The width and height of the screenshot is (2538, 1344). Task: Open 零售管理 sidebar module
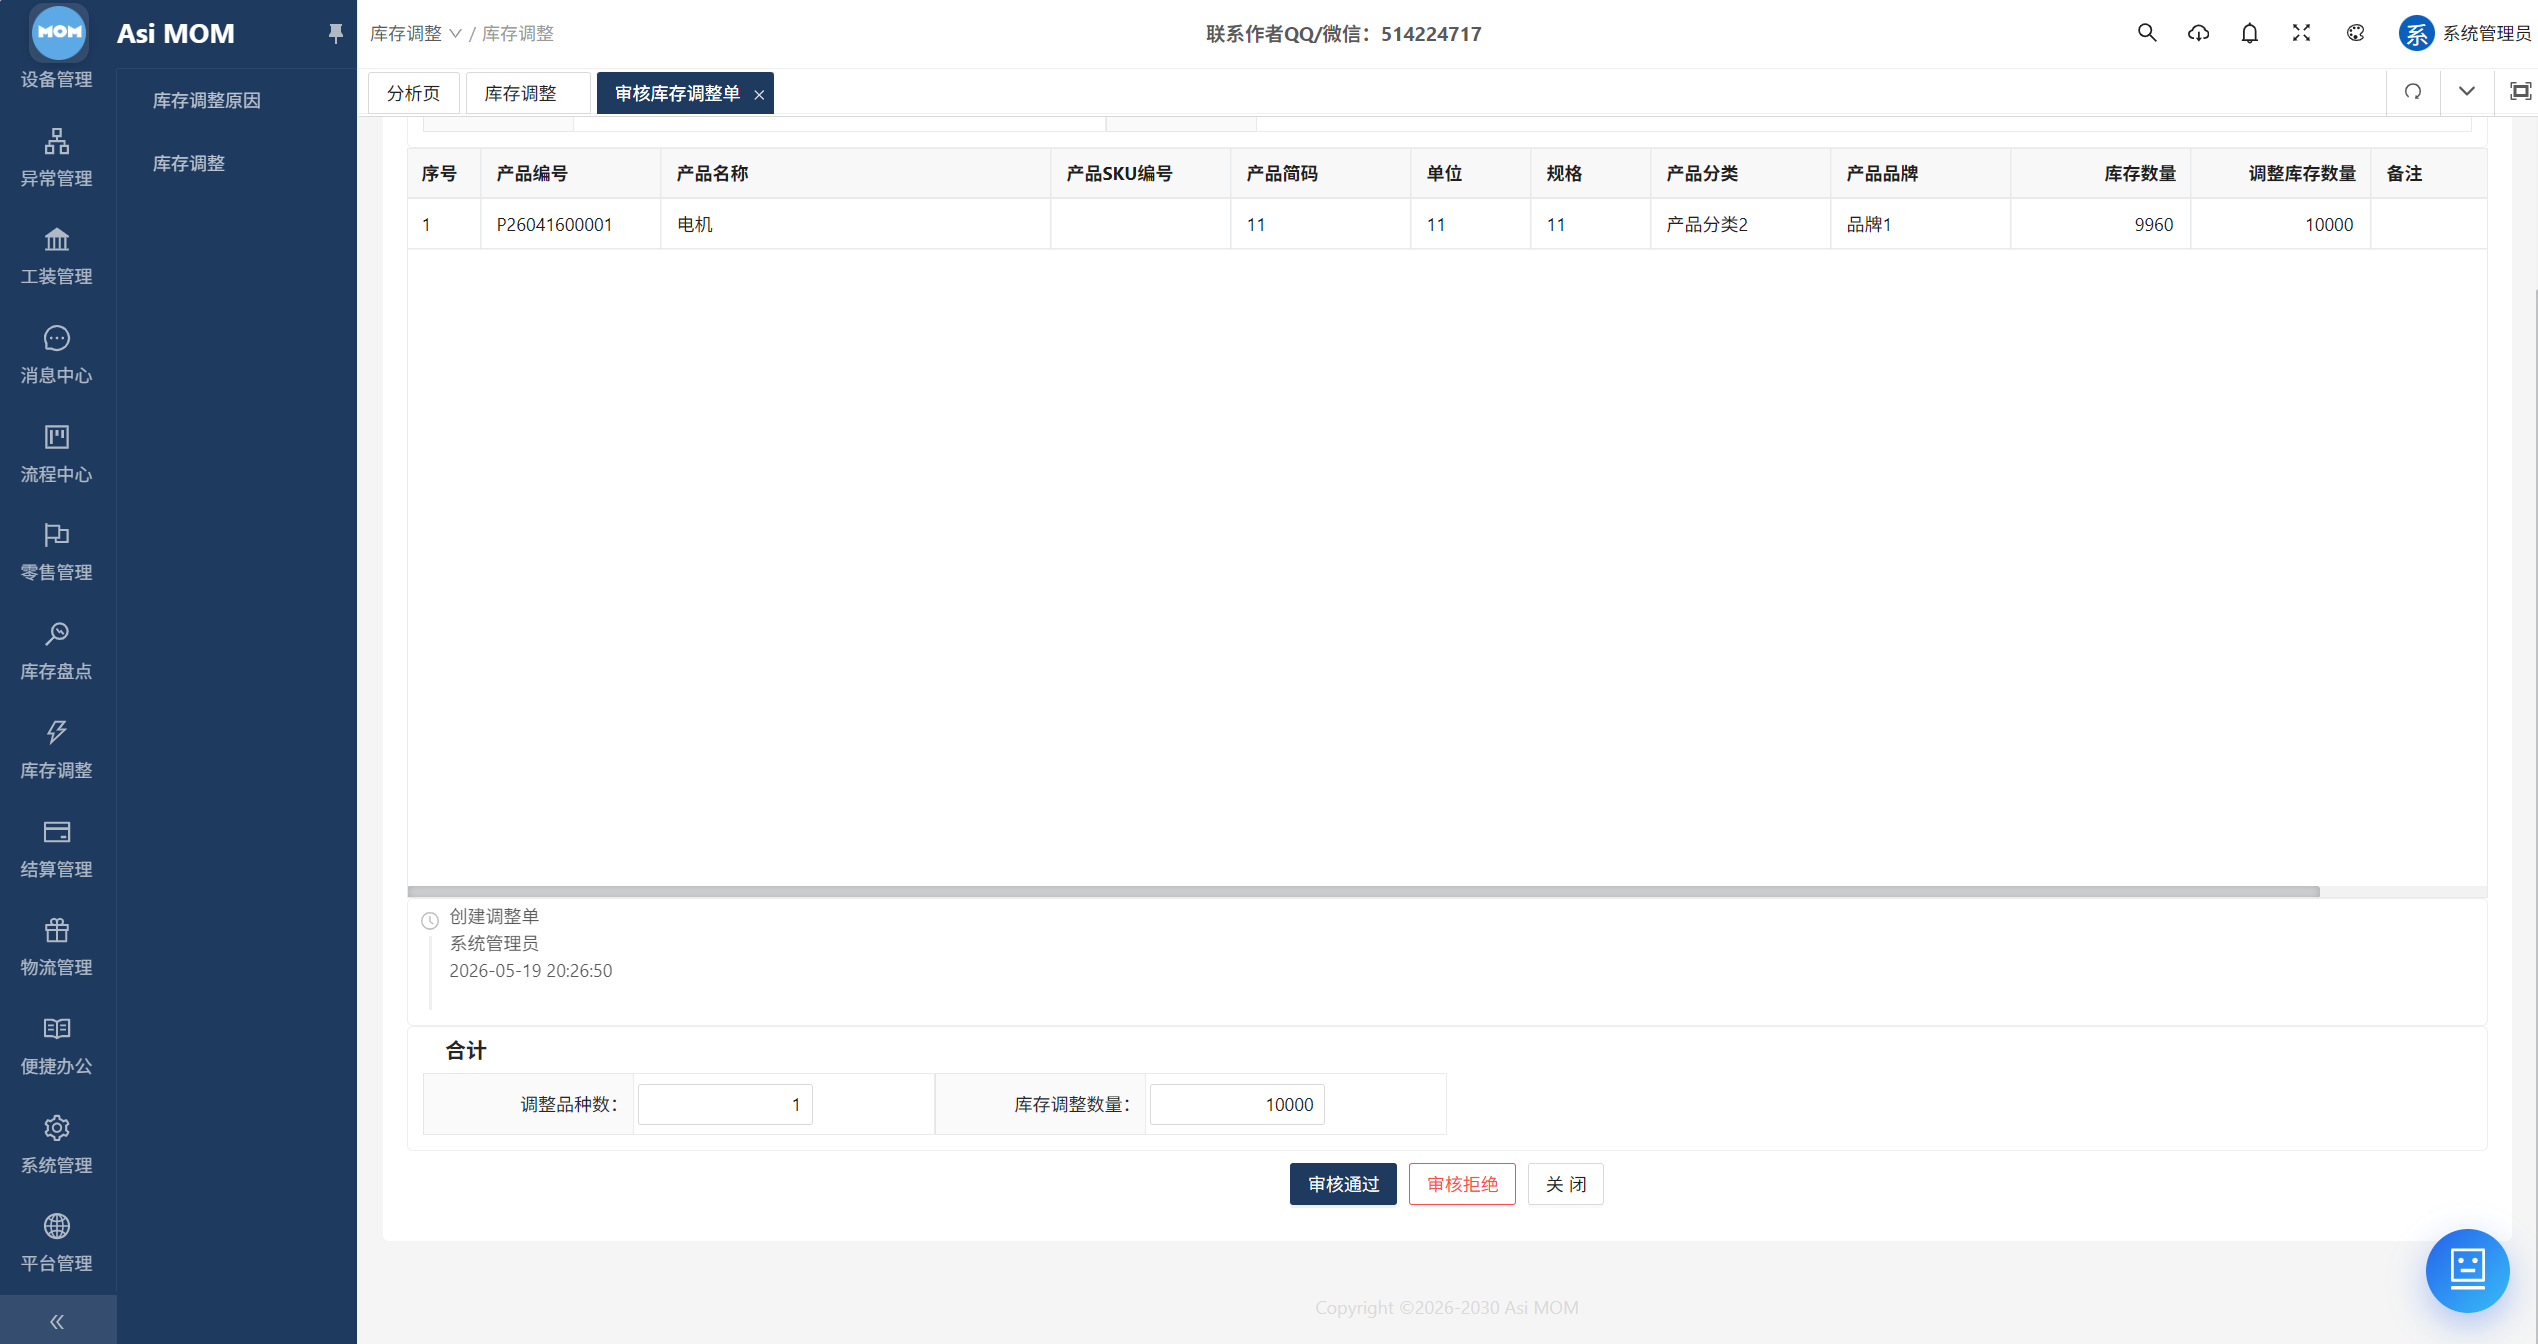click(57, 552)
